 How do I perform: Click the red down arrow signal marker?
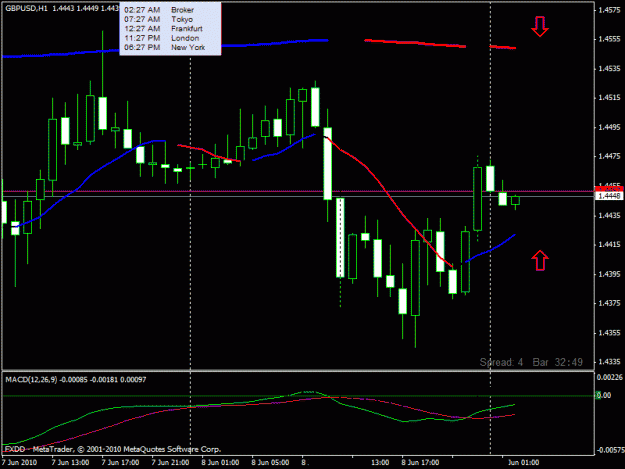[x=540, y=26]
